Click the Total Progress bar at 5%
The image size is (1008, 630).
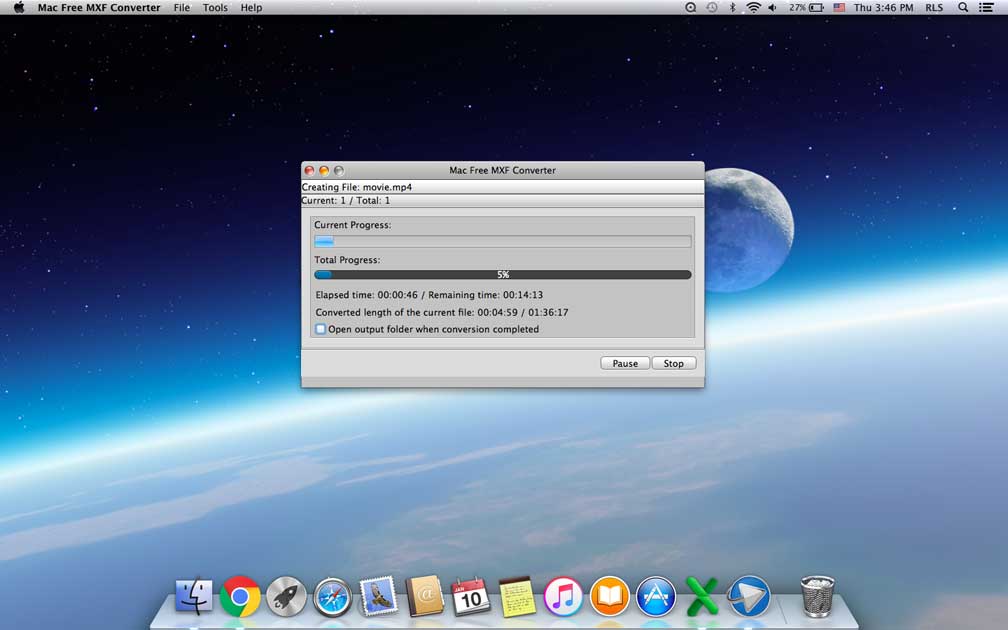pyautogui.click(x=503, y=274)
